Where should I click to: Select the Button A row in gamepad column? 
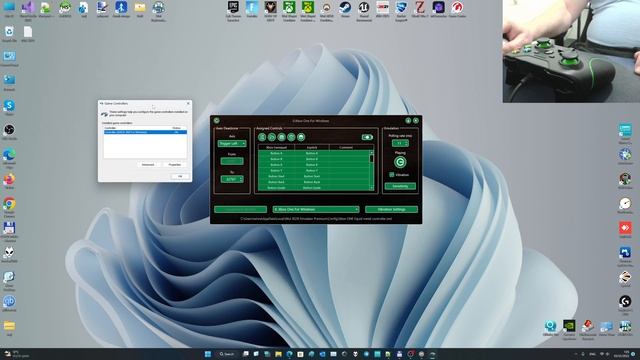point(276,153)
